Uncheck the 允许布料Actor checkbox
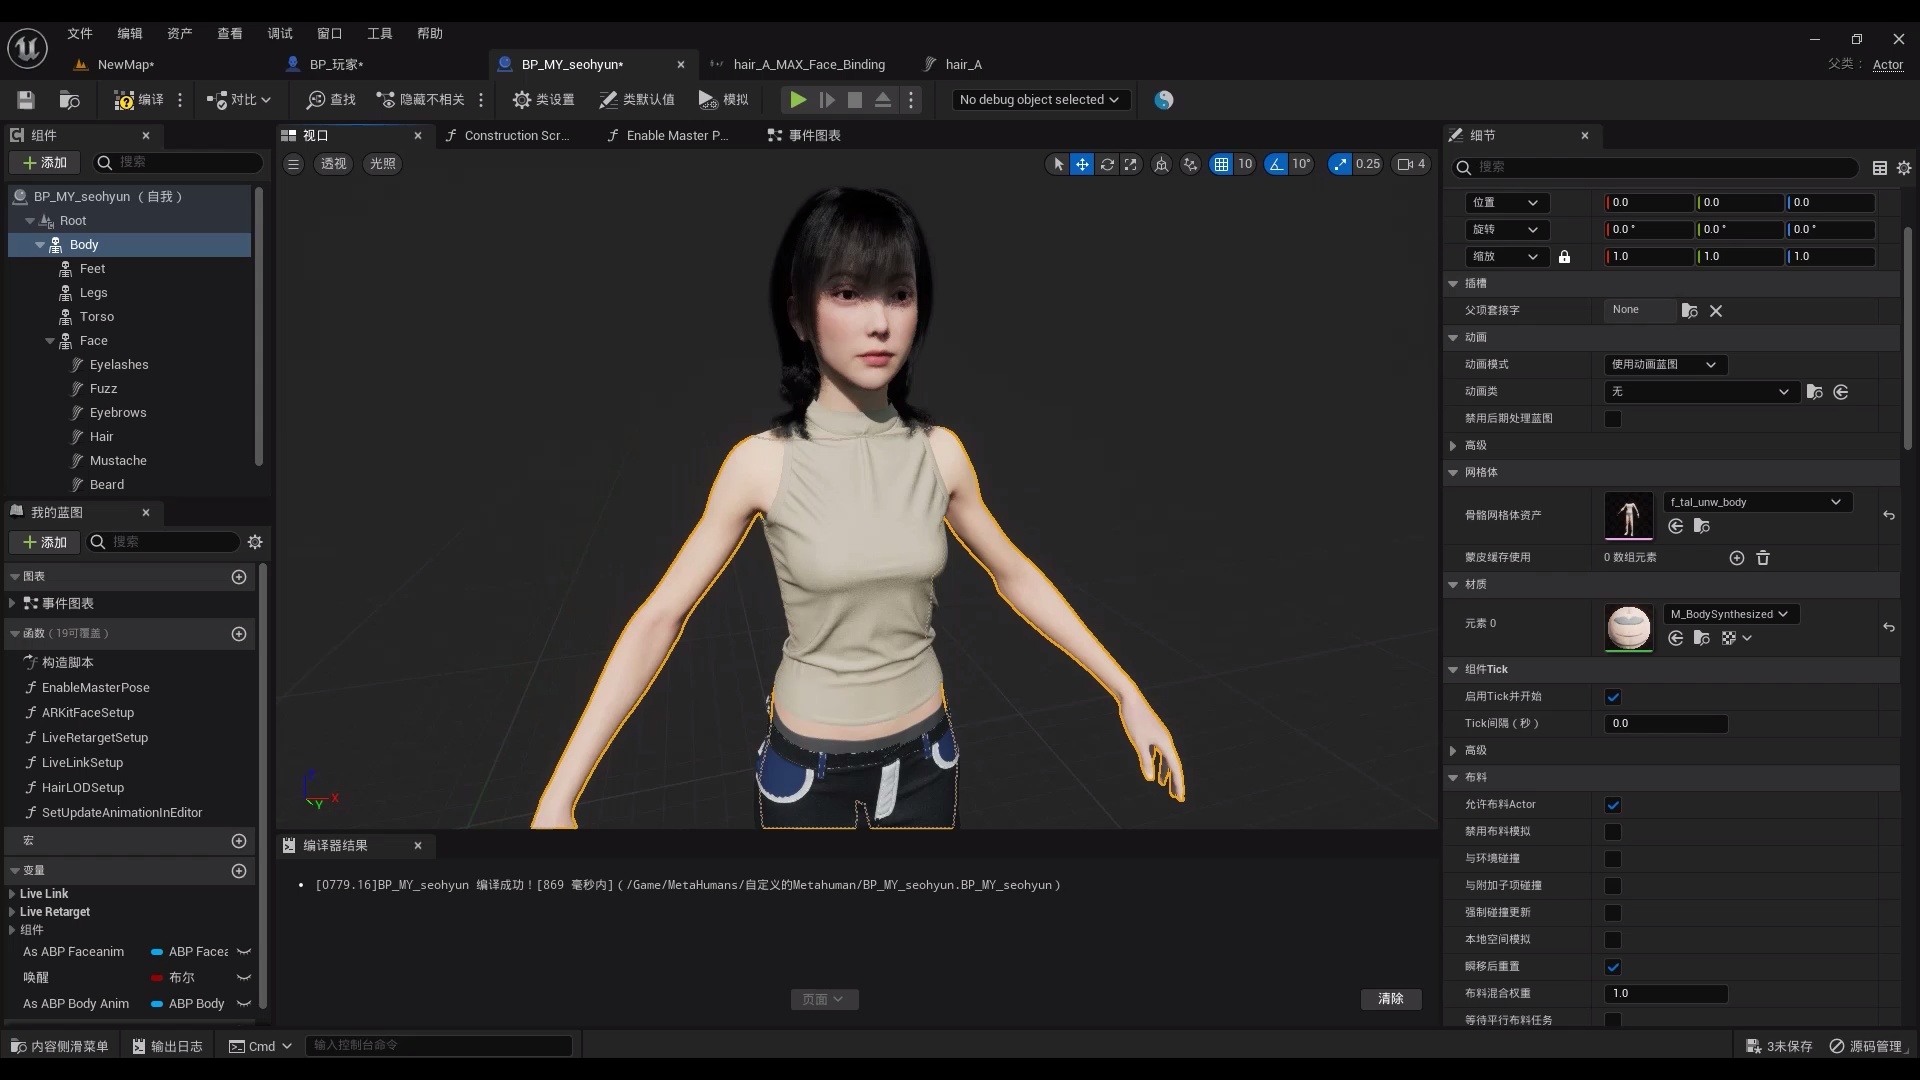The width and height of the screenshot is (1920, 1080). [x=1613, y=805]
